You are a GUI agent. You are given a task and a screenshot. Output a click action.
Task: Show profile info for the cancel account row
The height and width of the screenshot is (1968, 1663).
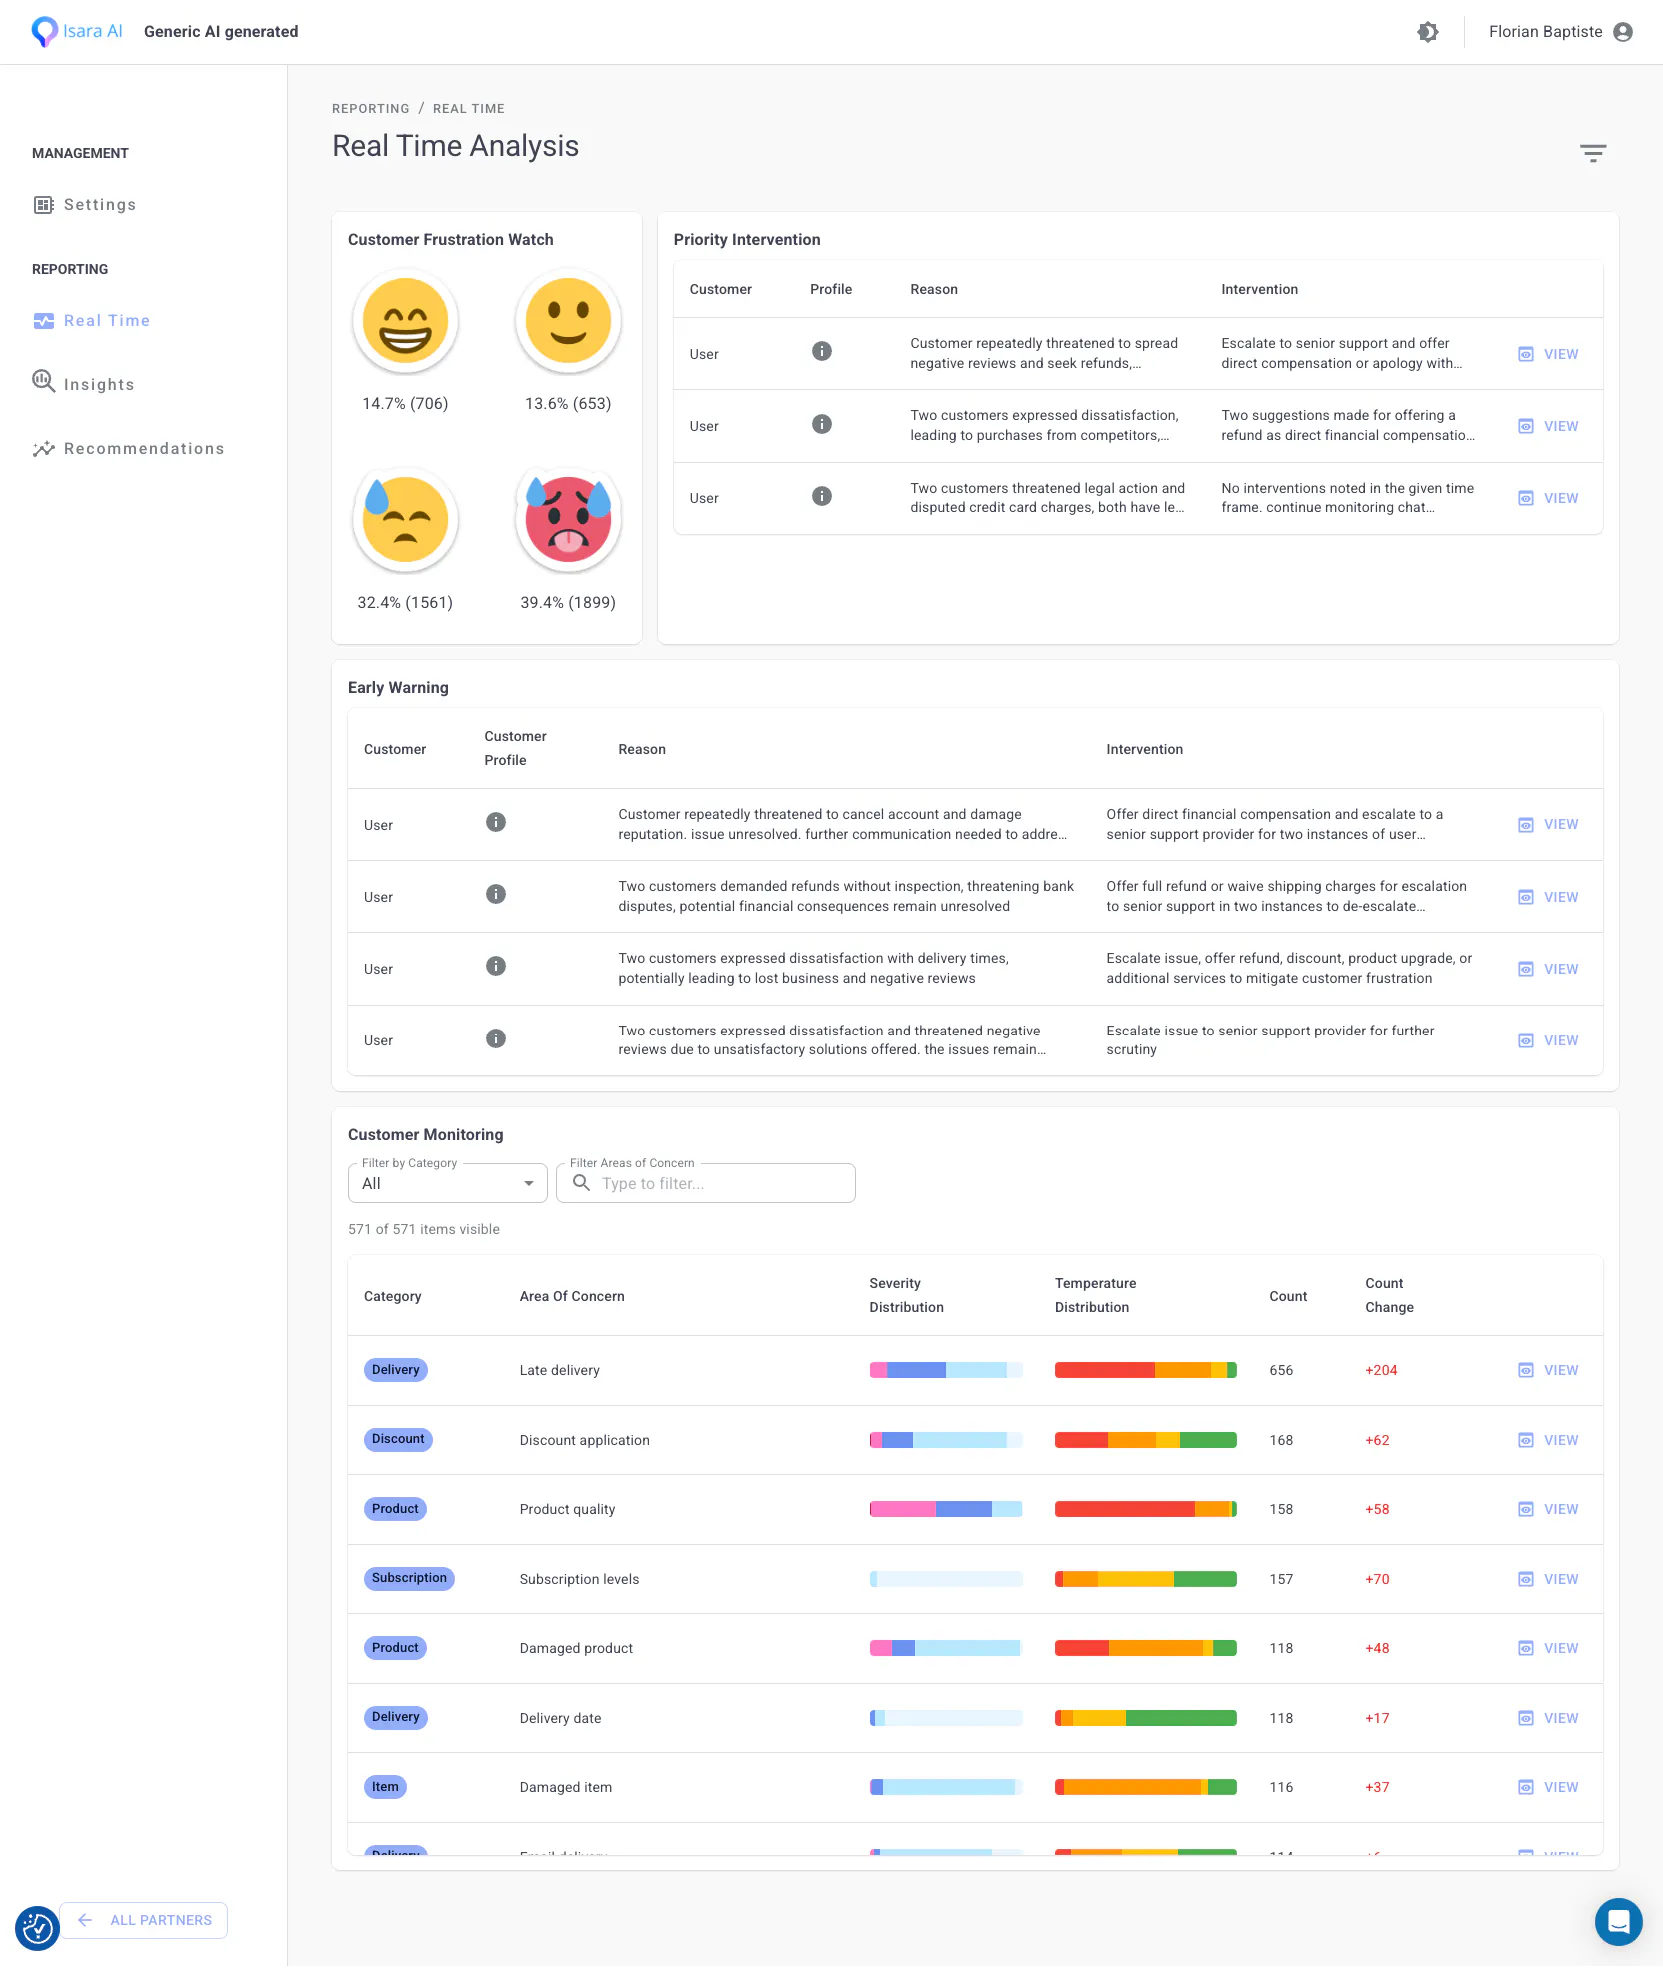point(495,822)
